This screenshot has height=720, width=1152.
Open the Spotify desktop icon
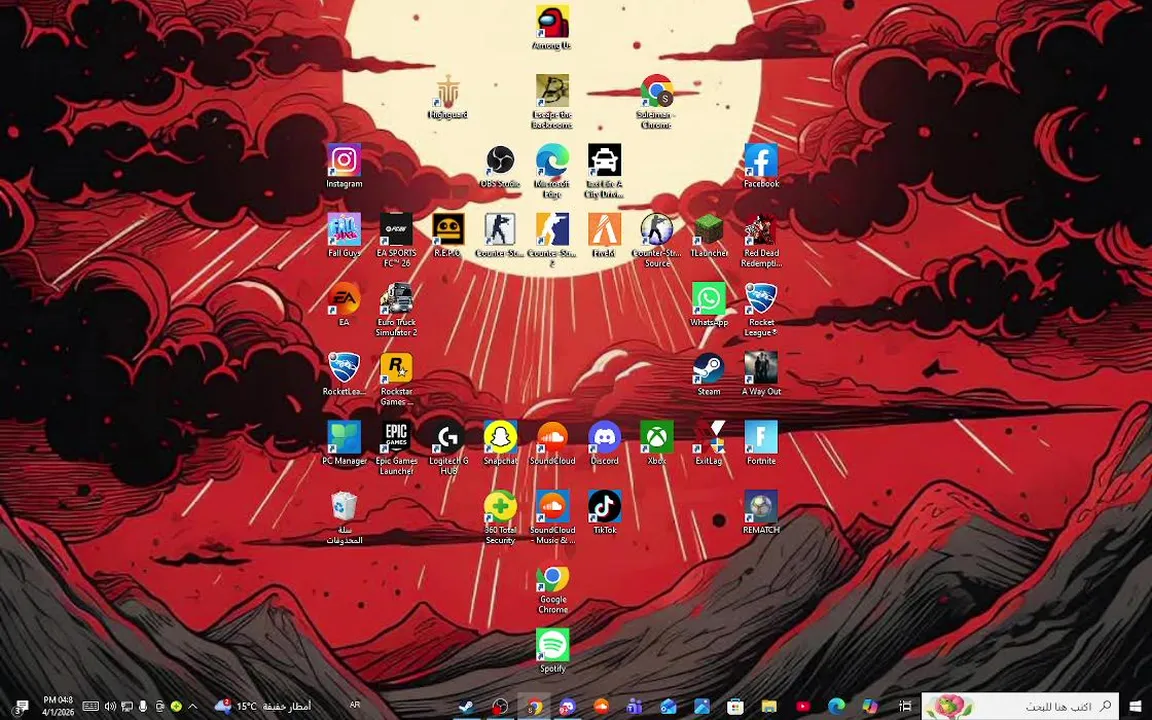click(x=552, y=651)
